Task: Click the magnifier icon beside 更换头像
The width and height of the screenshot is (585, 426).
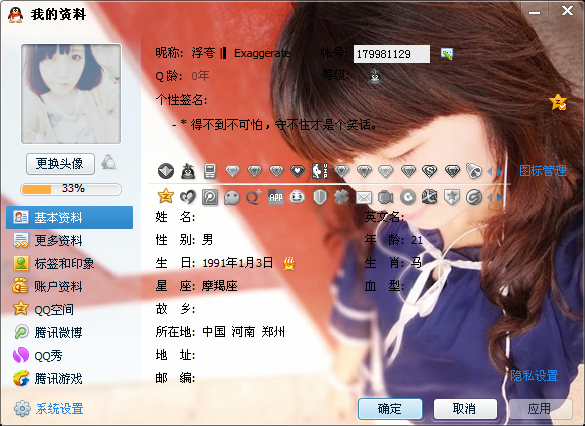Action: coord(109,162)
